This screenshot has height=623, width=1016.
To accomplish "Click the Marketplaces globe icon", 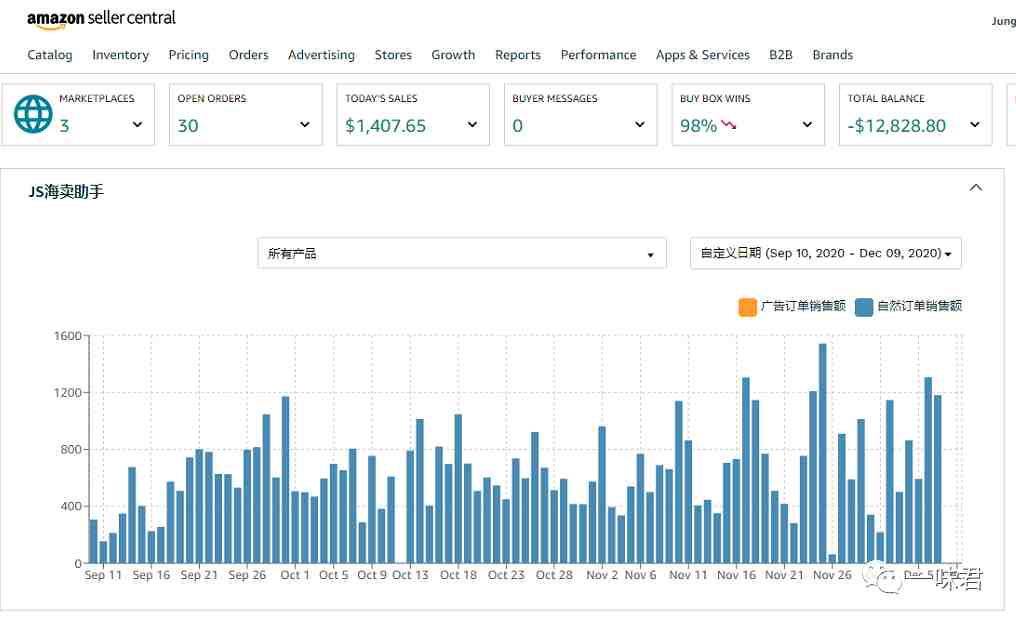I will [33, 114].
